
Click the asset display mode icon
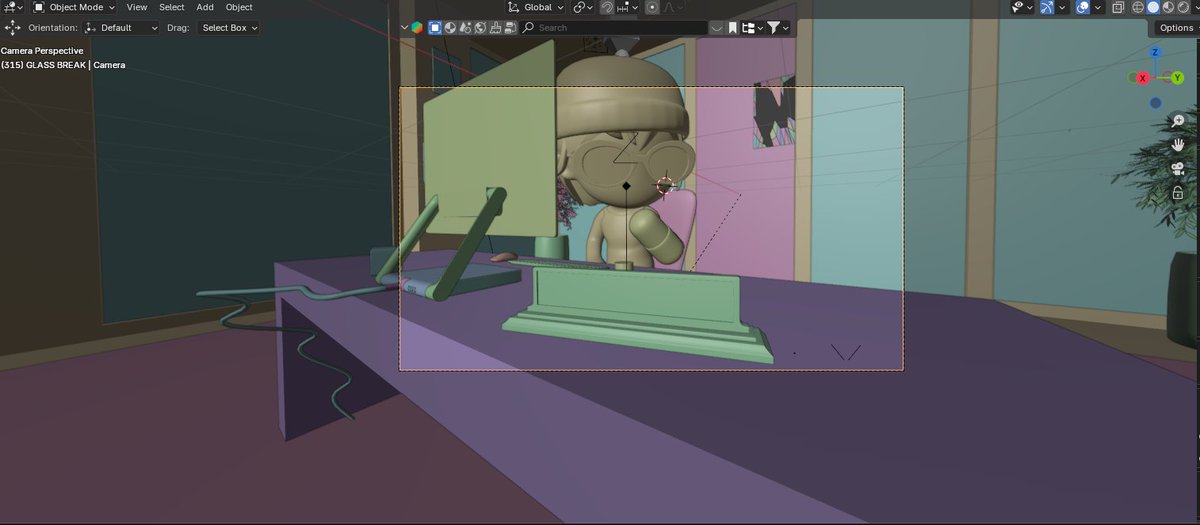416,28
